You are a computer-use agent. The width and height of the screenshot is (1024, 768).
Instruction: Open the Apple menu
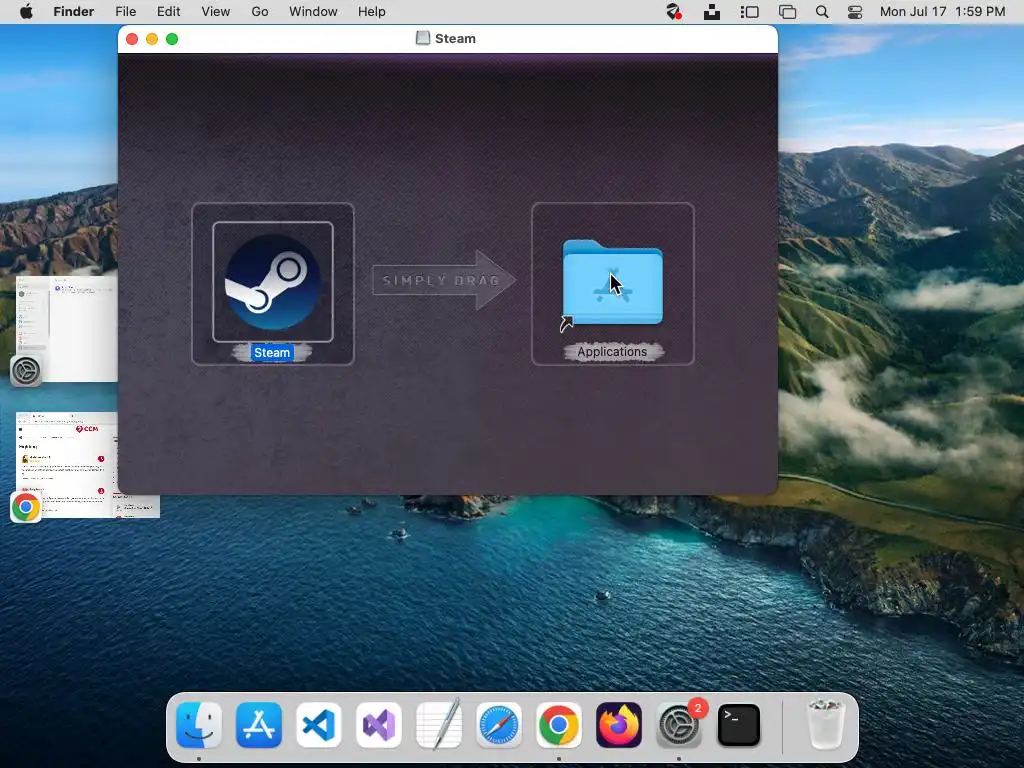point(26,12)
